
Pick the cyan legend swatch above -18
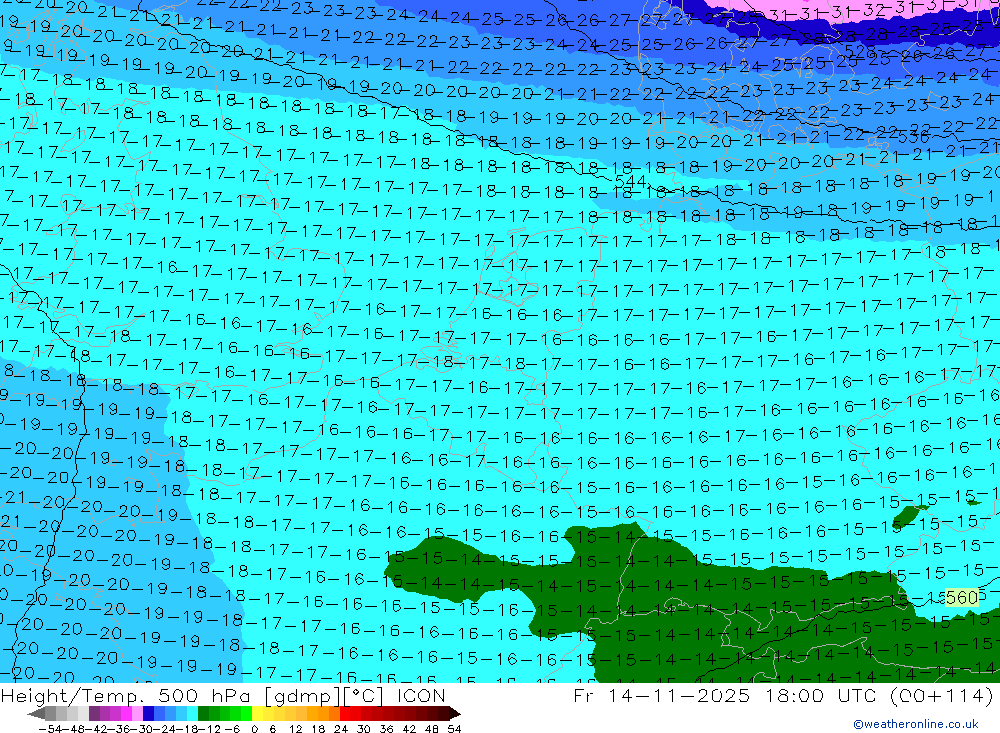pyautogui.click(x=192, y=714)
